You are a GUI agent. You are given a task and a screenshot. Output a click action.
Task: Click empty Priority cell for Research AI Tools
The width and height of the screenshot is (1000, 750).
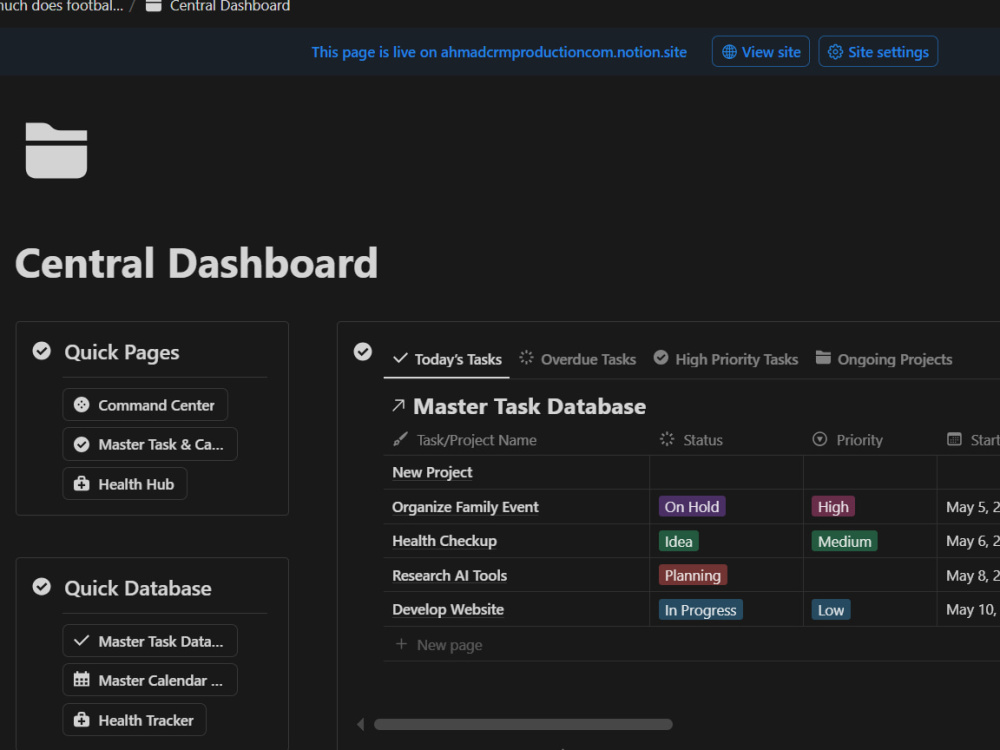click(x=870, y=575)
